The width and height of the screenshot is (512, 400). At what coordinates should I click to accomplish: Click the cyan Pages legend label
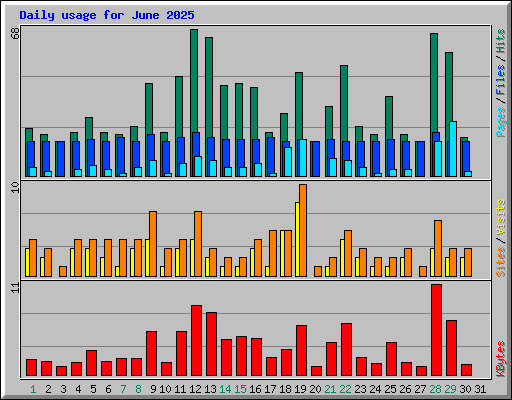[500, 122]
